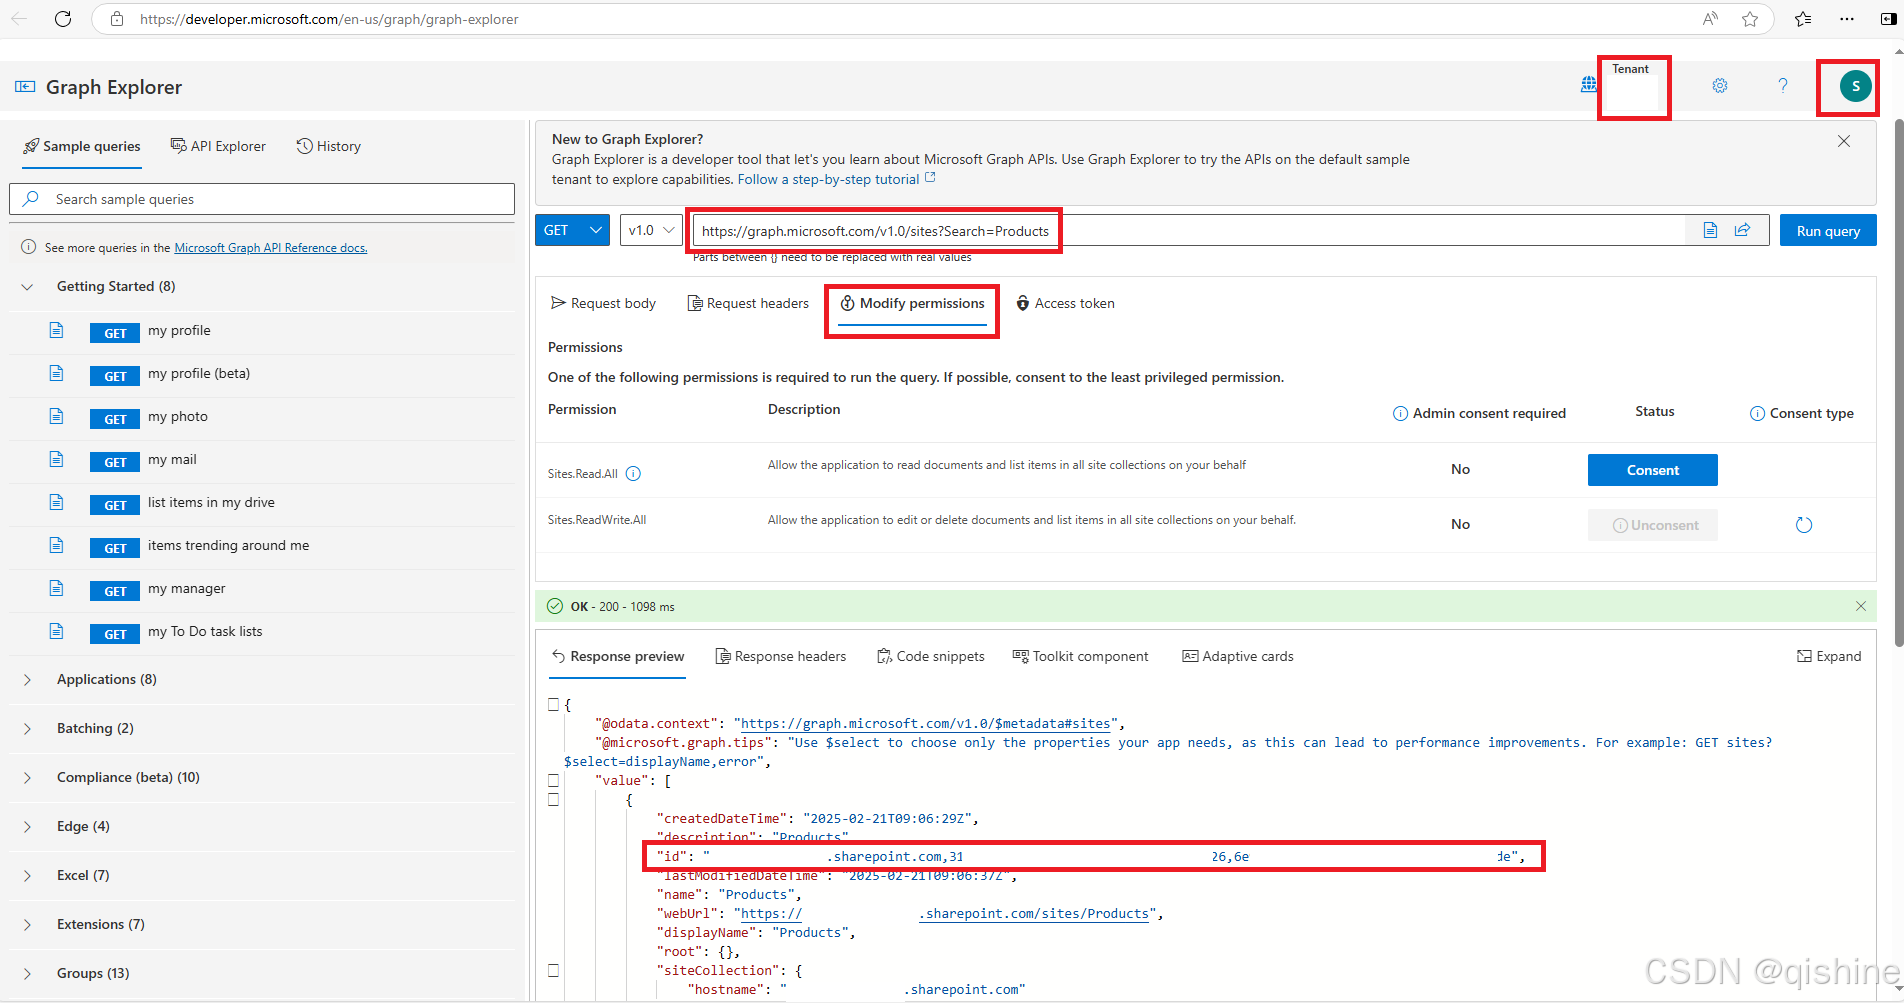
Task: Toggle collapse box beside siteCollection
Action: coord(553,970)
